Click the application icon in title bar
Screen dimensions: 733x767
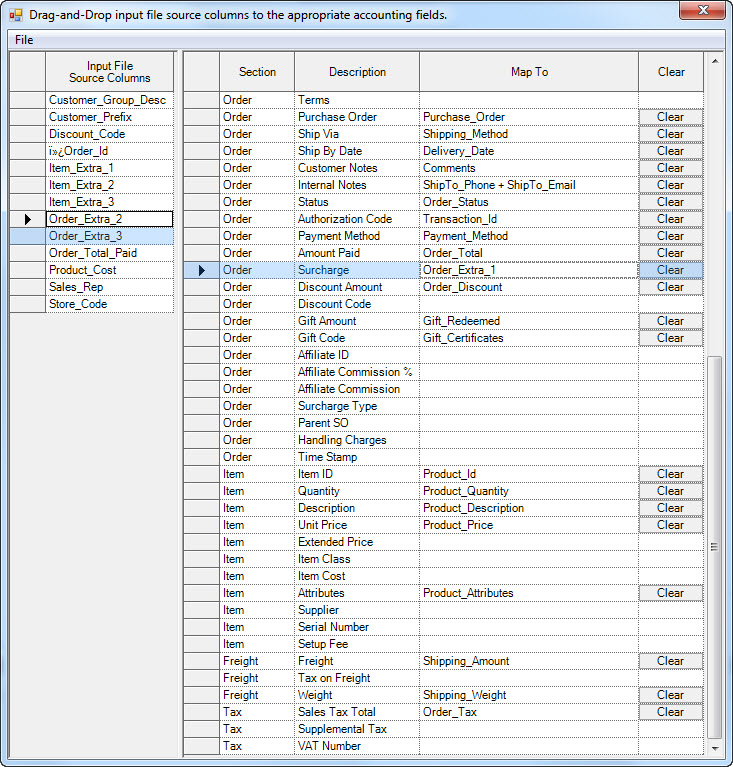16,15
